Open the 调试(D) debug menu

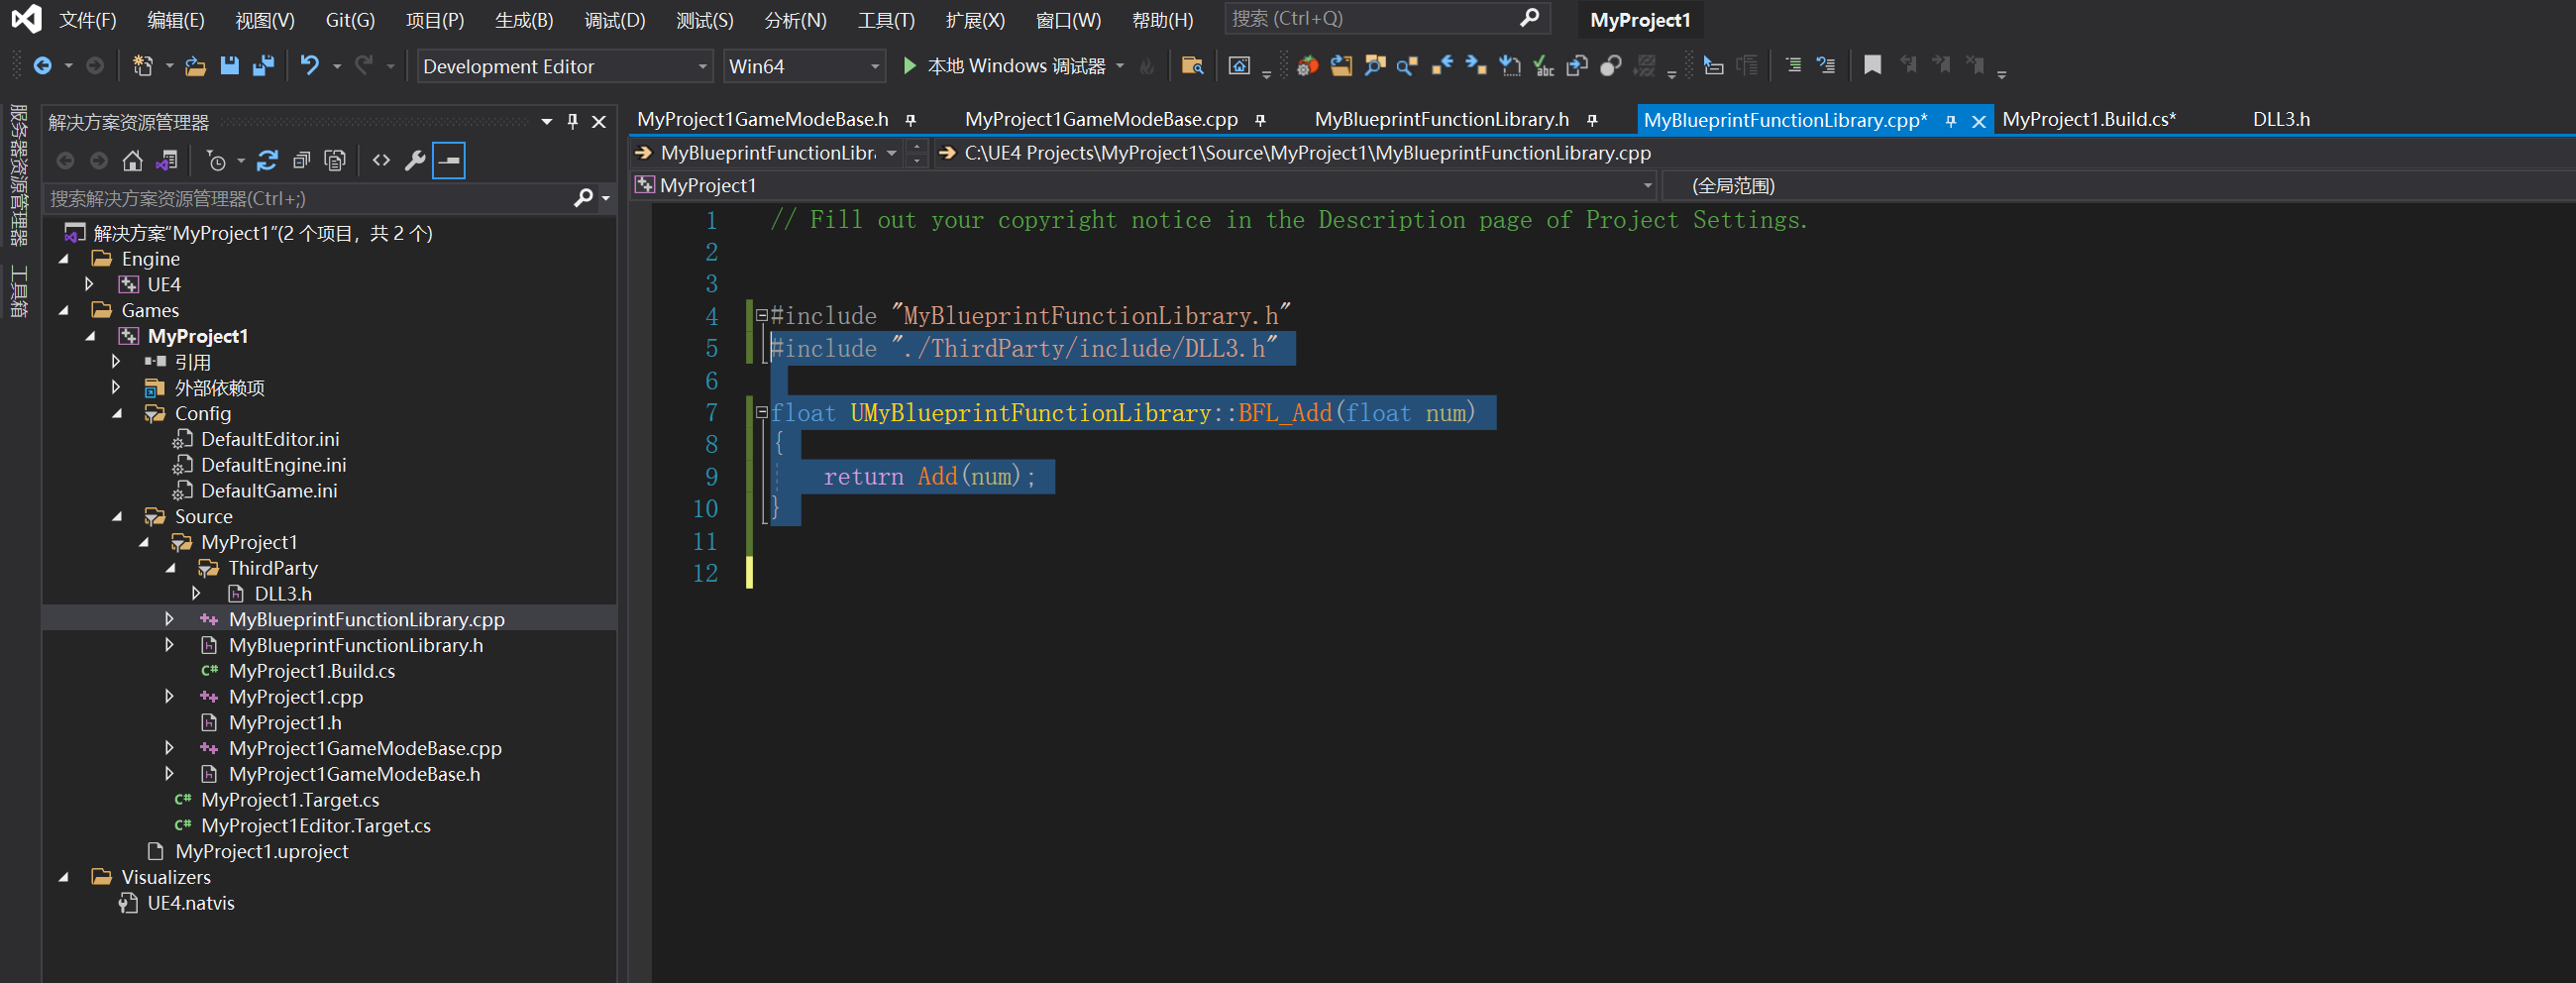(x=615, y=20)
